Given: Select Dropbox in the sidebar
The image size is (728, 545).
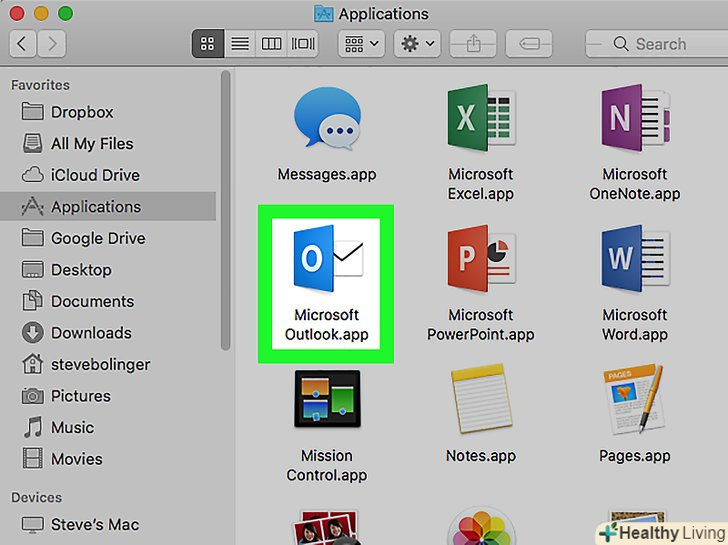Looking at the screenshot, I should pos(82,112).
